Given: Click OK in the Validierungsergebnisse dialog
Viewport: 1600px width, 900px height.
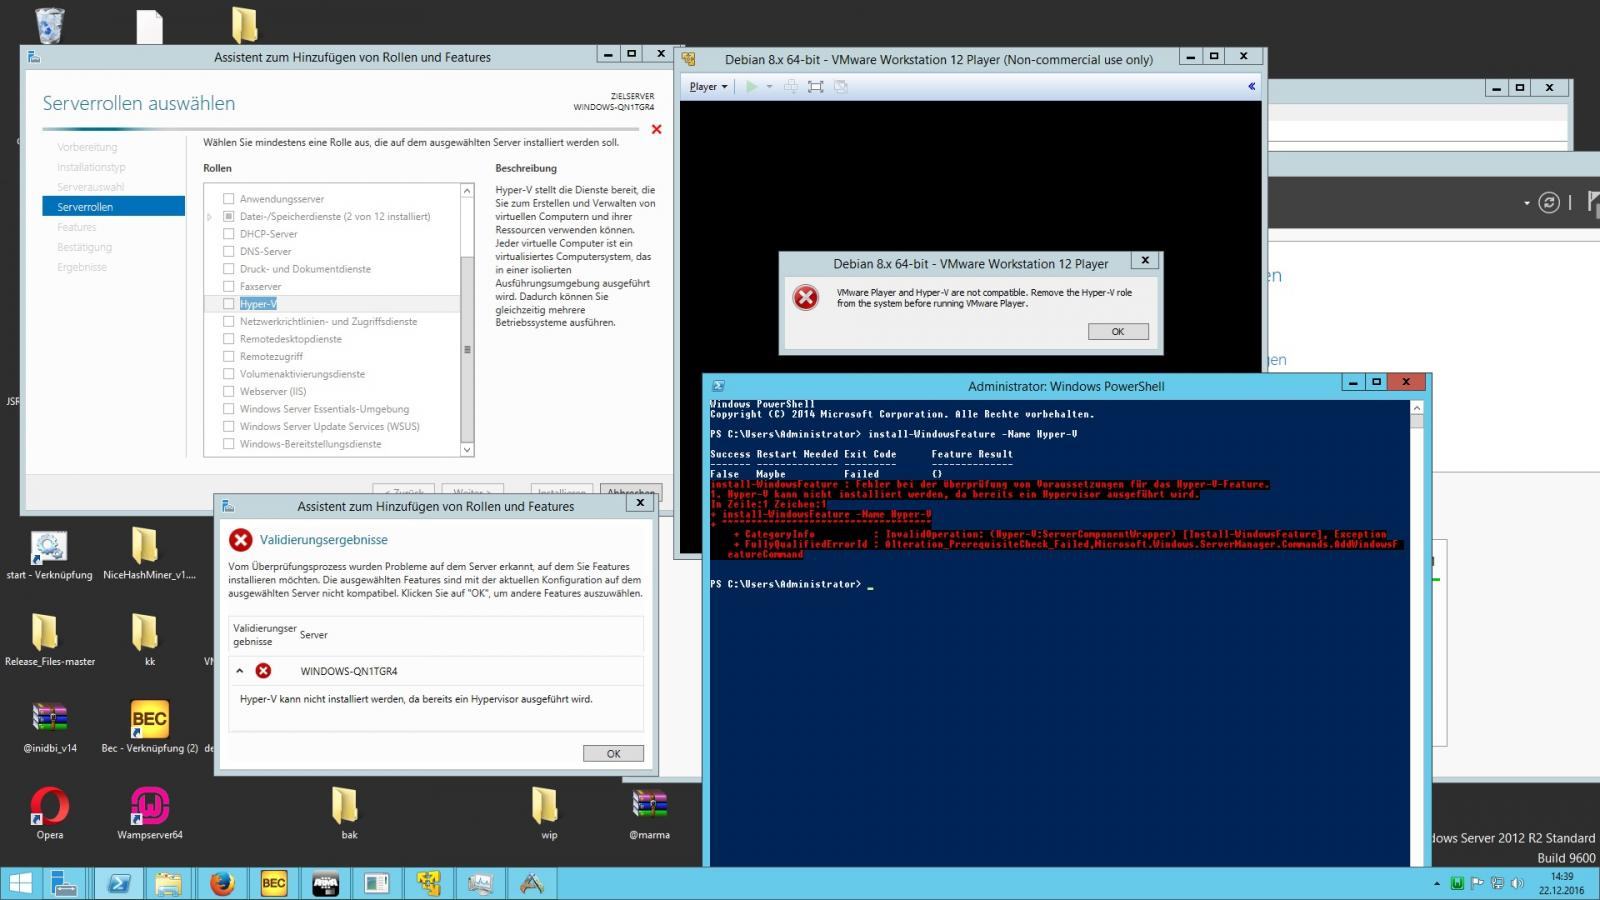Looking at the screenshot, I should click(x=613, y=754).
